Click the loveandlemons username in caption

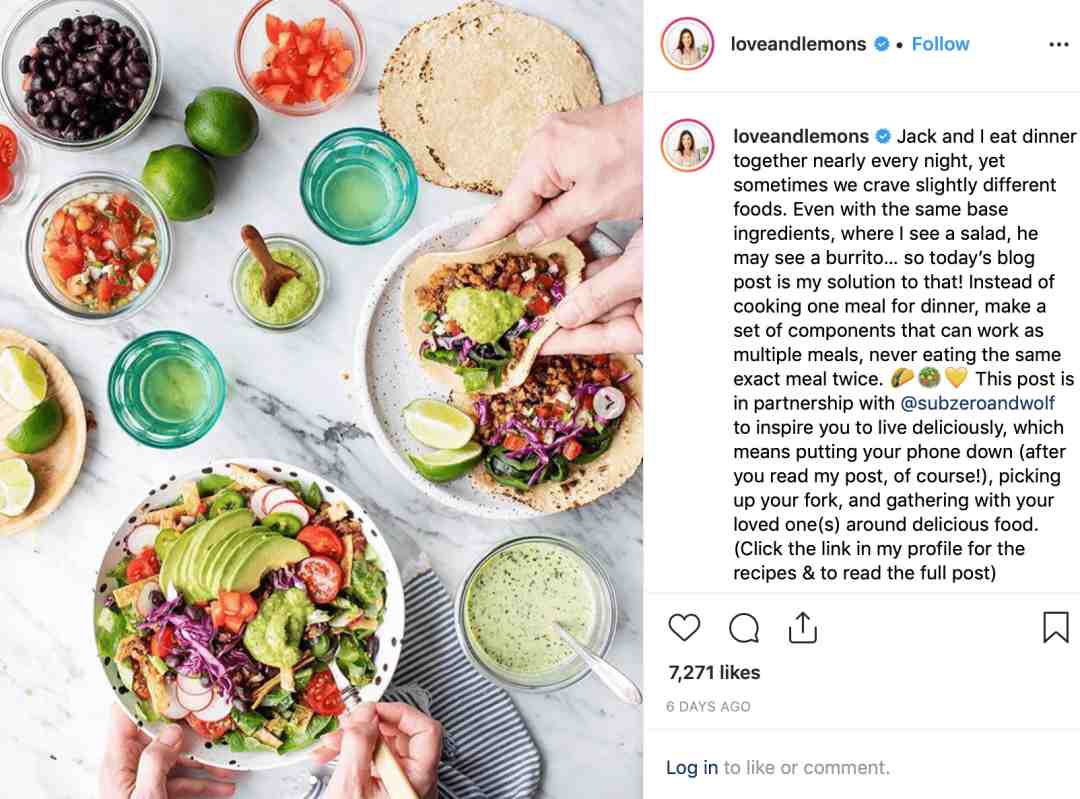pos(801,136)
